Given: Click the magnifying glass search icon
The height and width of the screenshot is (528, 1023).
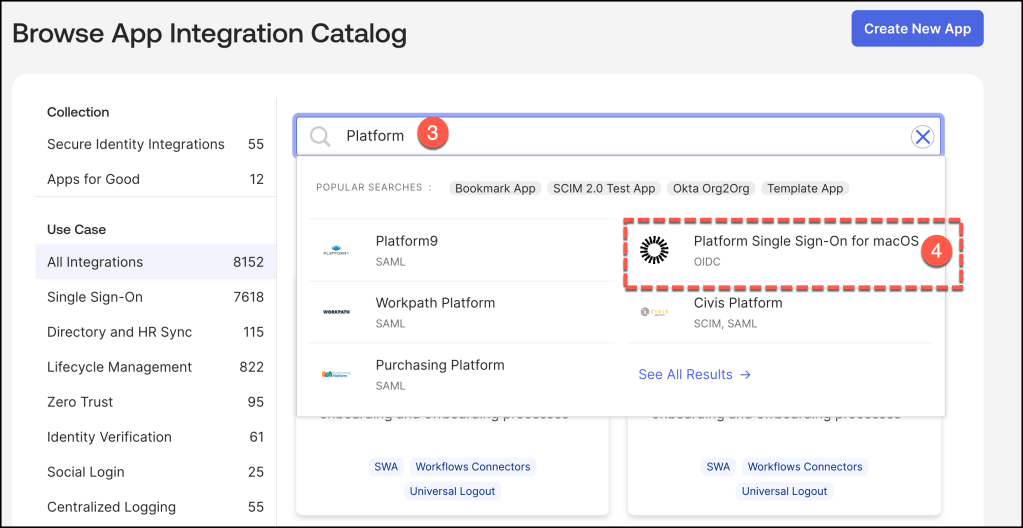Looking at the screenshot, I should (320, 137).
